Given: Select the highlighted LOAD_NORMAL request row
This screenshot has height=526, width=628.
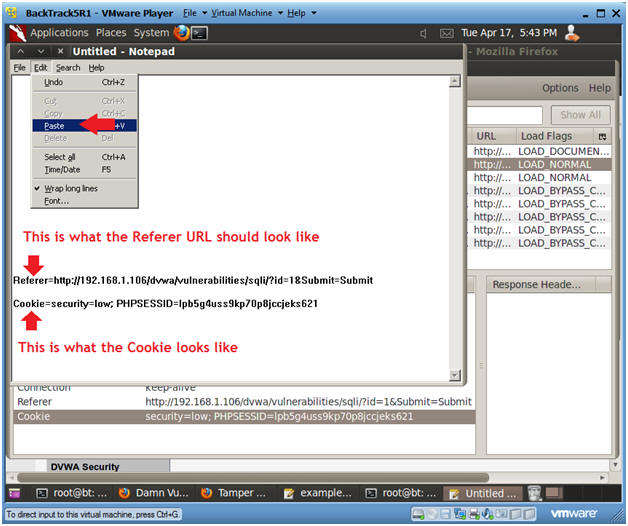Looking at the screenshot, I should click(x=539, y=165).
